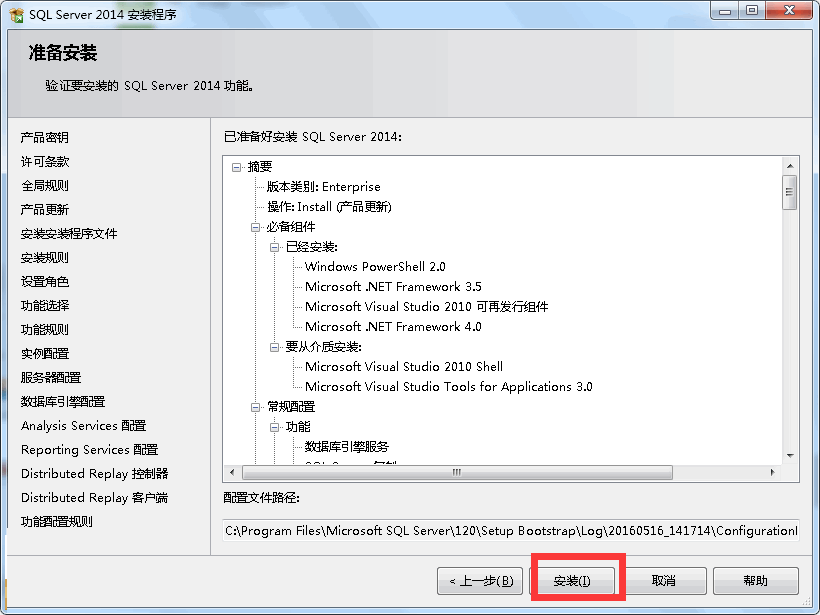The image size is (820, 615).
Task: Collapse the 必备组件 node
Action: (256, 226)
